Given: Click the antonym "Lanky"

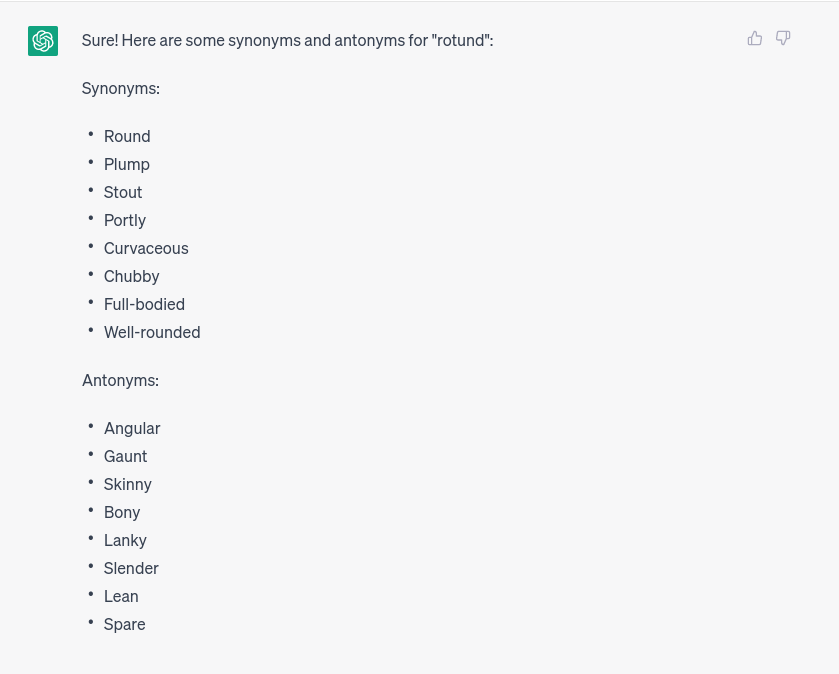Looking at the screenshot, I should 125,540.
